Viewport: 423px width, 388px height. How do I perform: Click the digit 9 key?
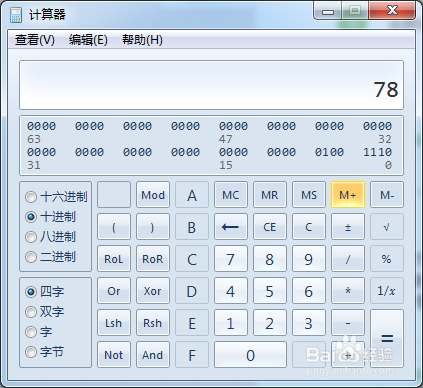pyautogui.click(x=309, y=259)
